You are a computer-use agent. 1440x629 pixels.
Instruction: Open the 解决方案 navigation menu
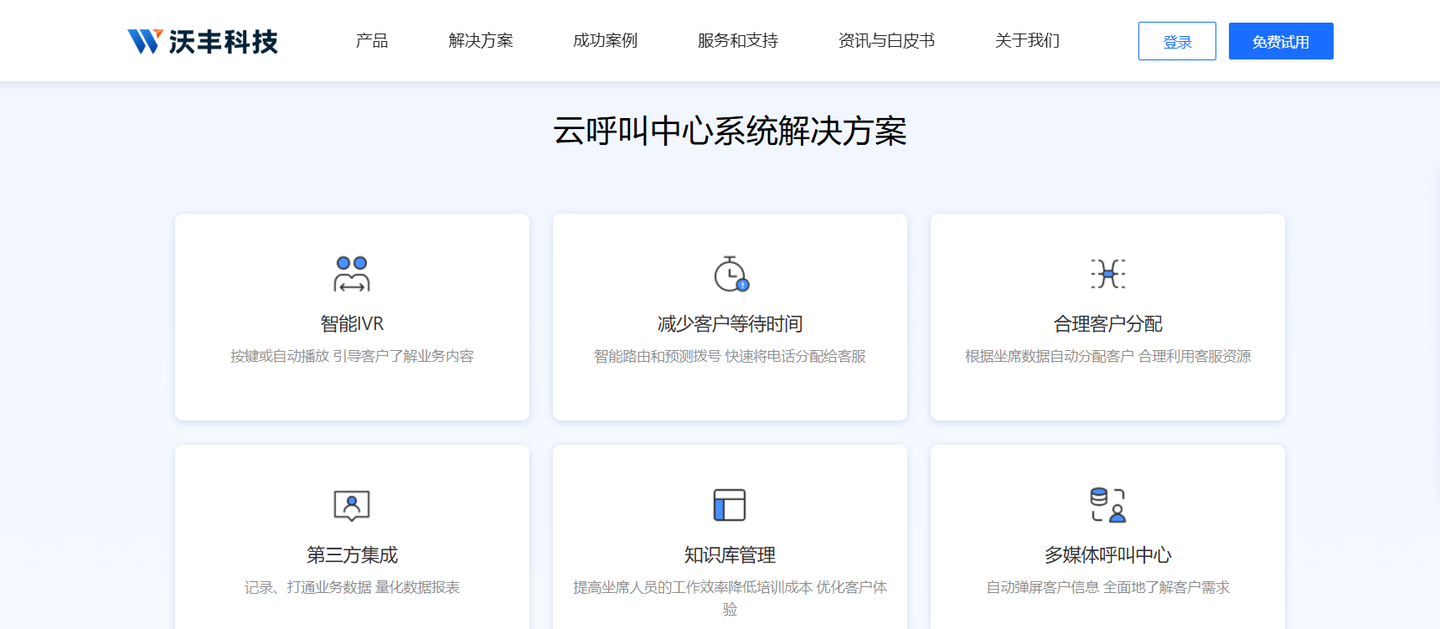pos(481,41)
